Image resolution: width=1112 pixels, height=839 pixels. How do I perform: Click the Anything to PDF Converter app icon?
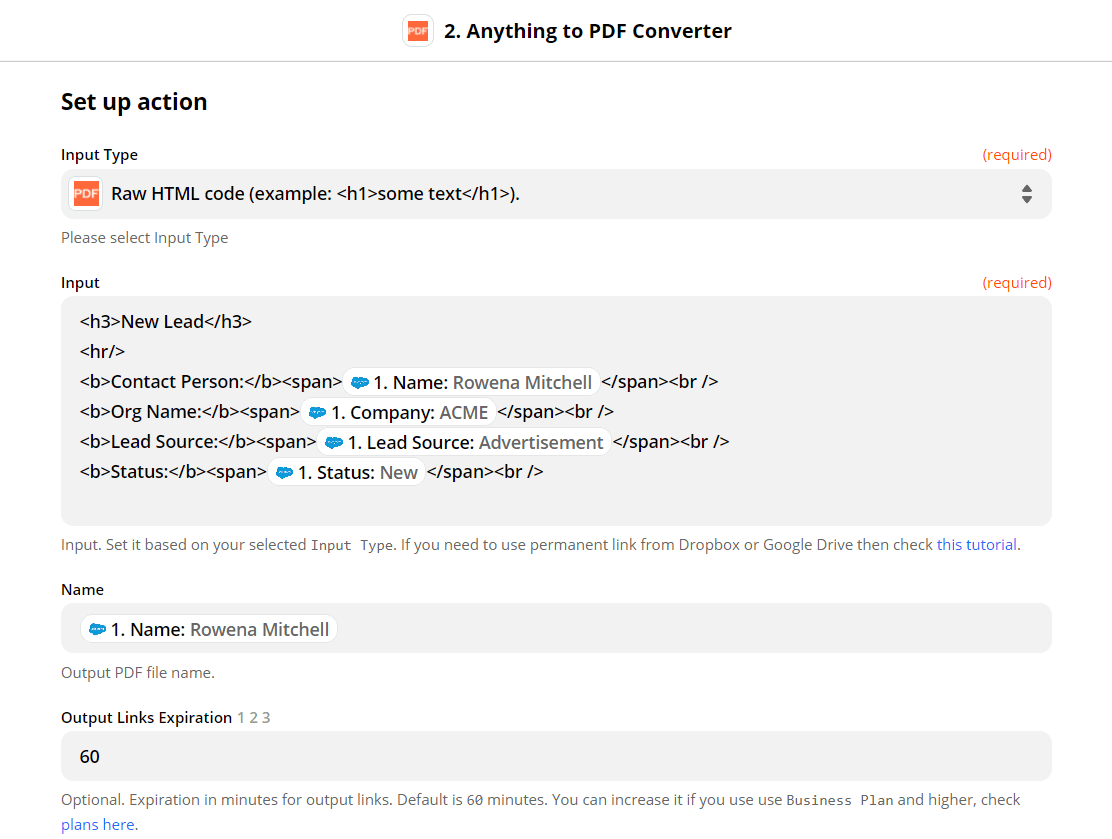pos(417,30)
